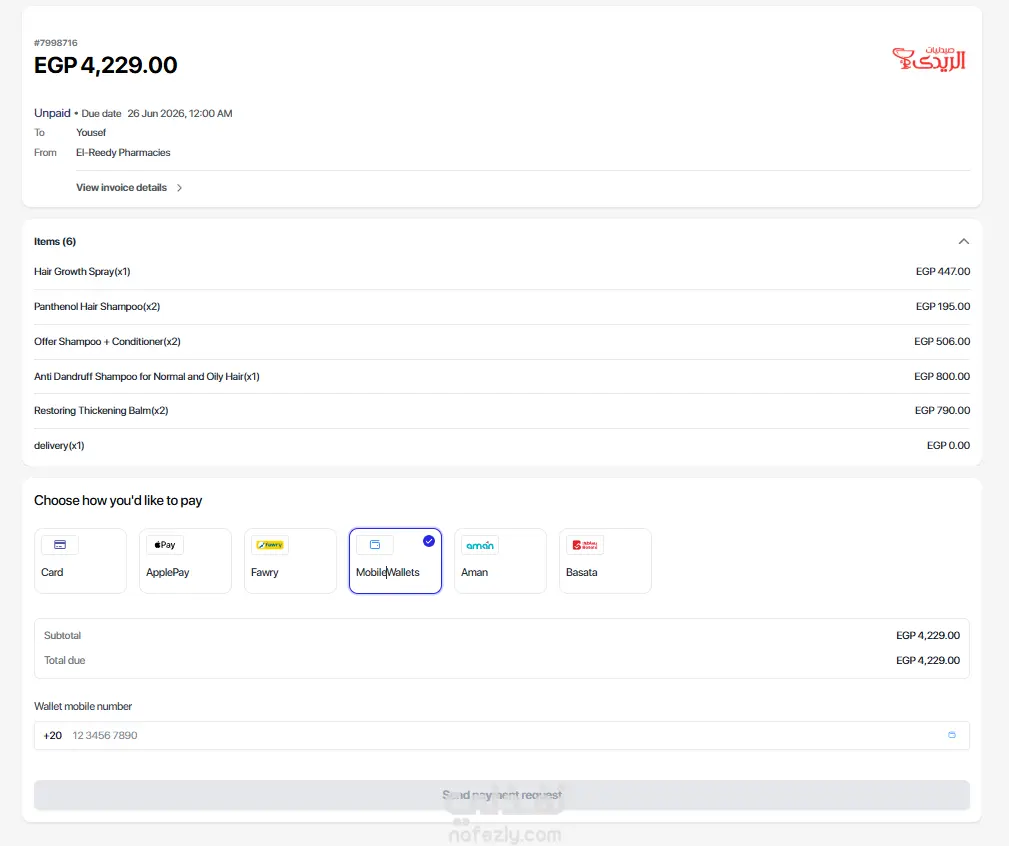Click the blue checkmark on Mobile Wallets
Viewport: 1009px width, 846px height.
429,541
